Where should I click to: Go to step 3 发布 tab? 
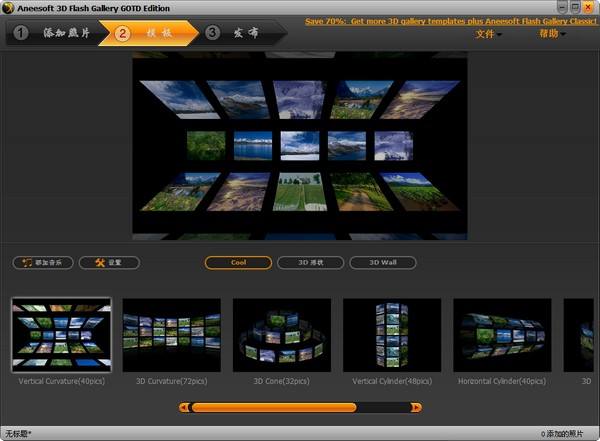click(x=245, y=33)
